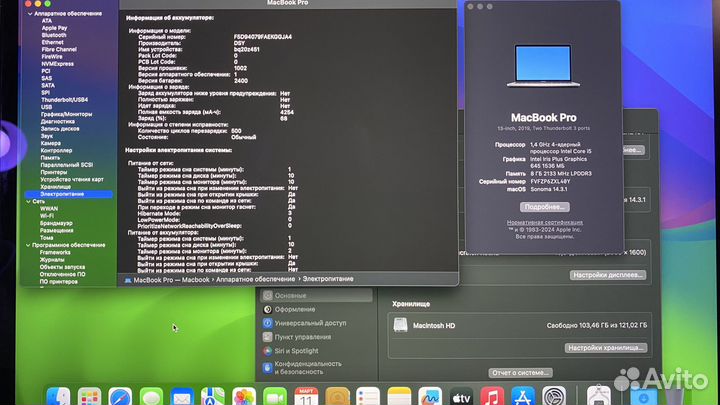Select USB in hardware list

(x=46, y=107)
